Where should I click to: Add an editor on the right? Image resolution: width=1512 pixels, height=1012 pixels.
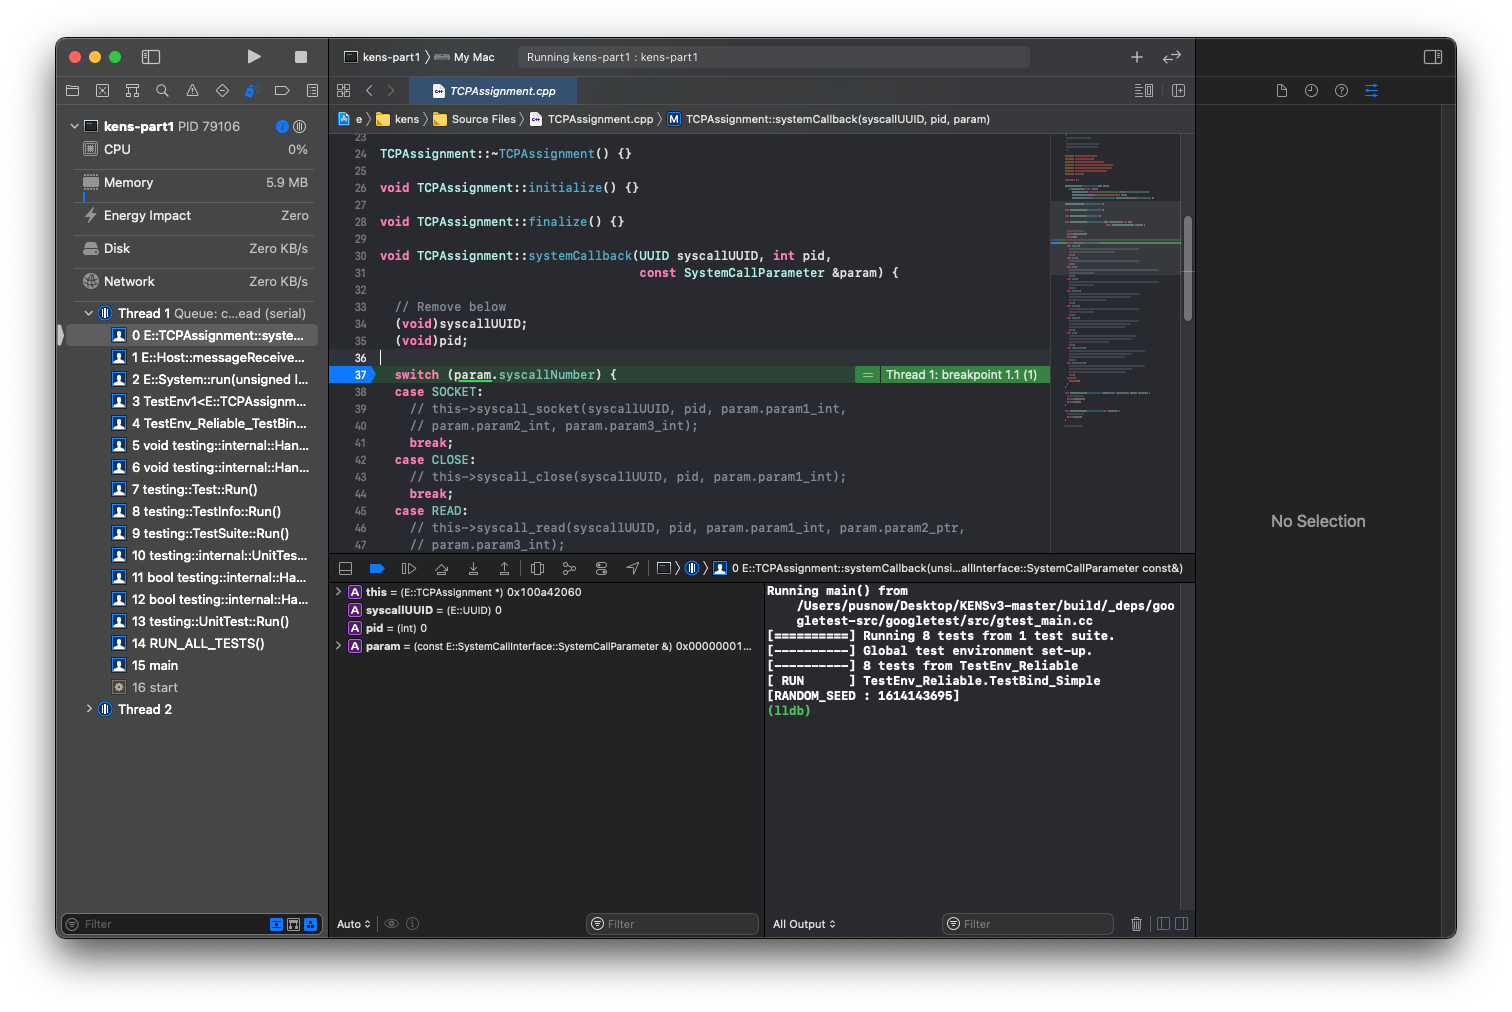point(1178,90)
